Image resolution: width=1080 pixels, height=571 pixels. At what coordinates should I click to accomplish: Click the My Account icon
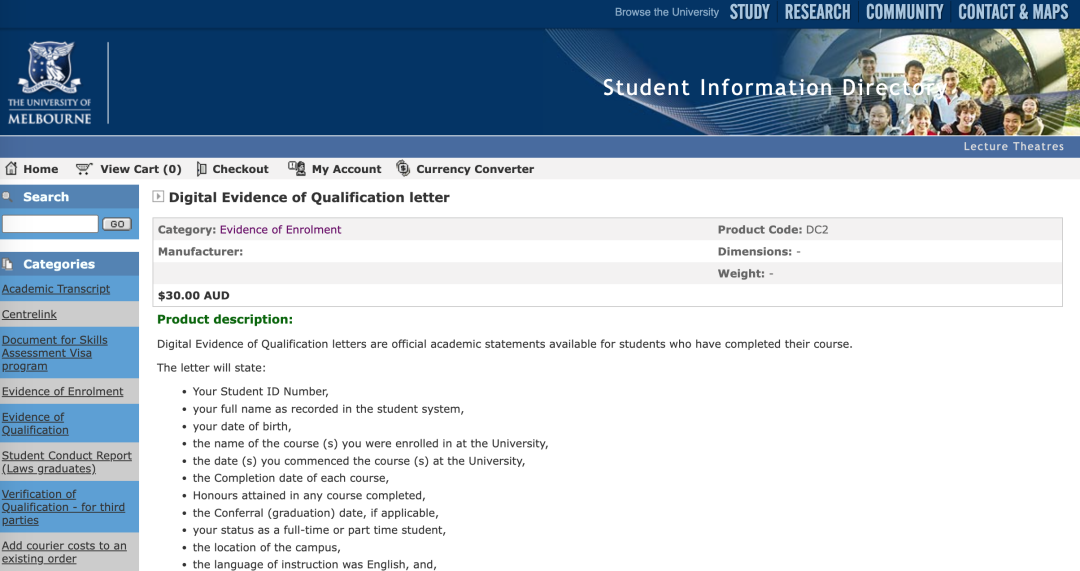(297, 168)
